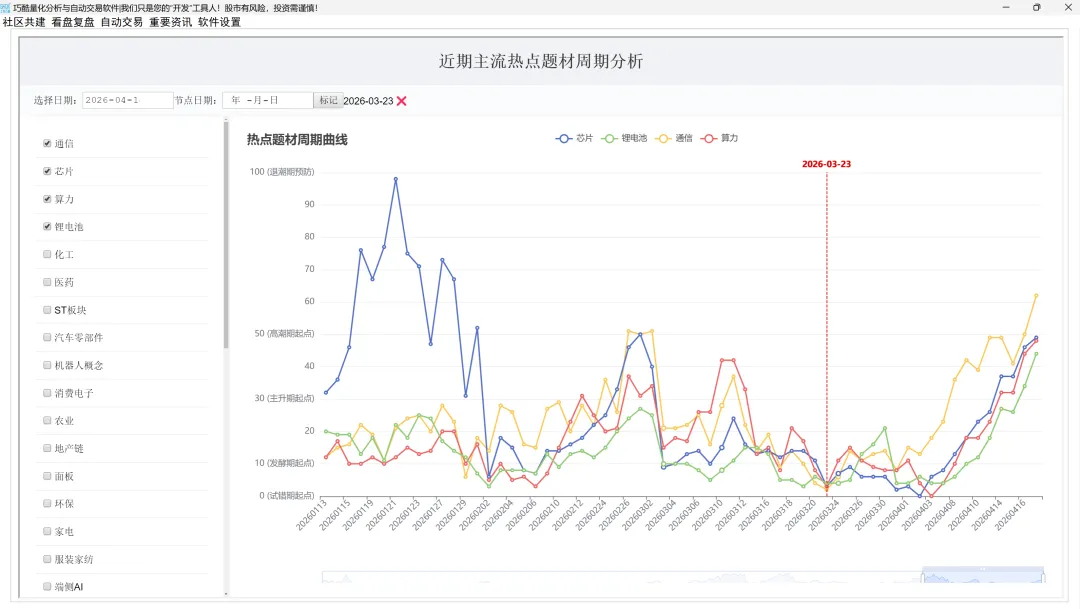The image size is (1080, 609).
Task: Click the 近期主流热点题材周期分析 title
Action: 541,61
